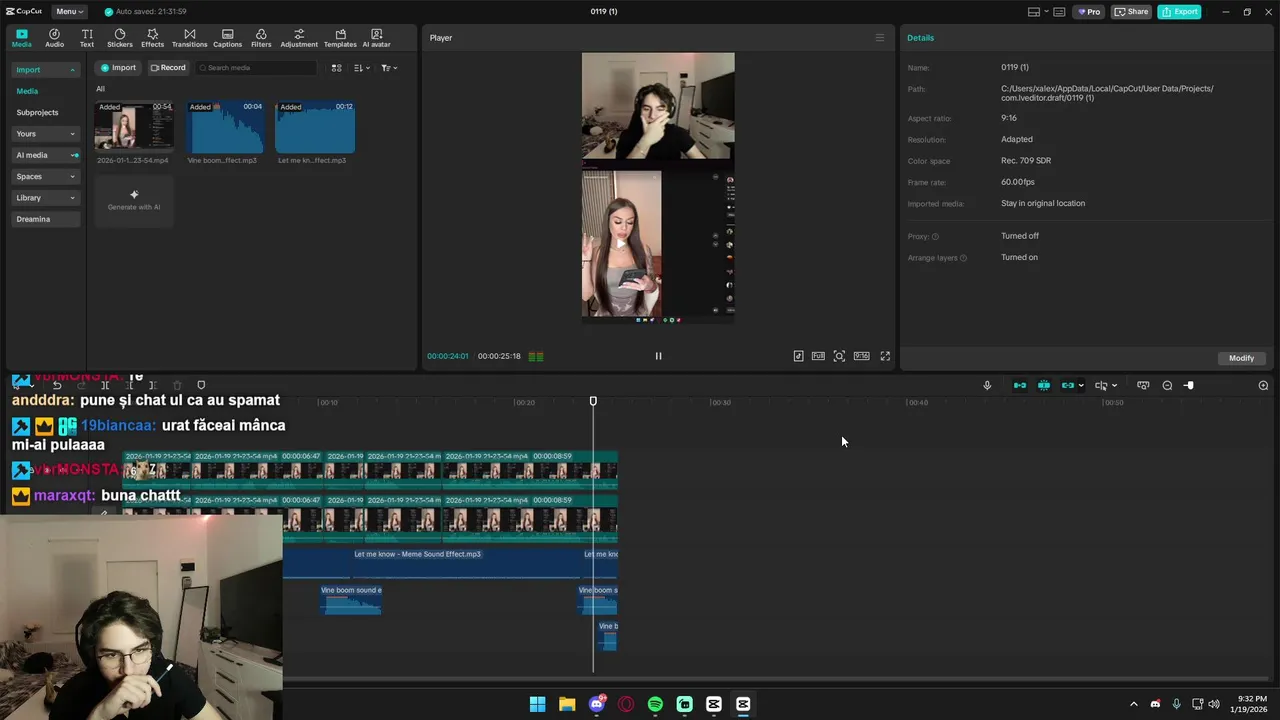Image resolution: width=1280 pixels, height=720 pixels.
Task: Open File Explorer from taskbar
Action: [567, 704]
